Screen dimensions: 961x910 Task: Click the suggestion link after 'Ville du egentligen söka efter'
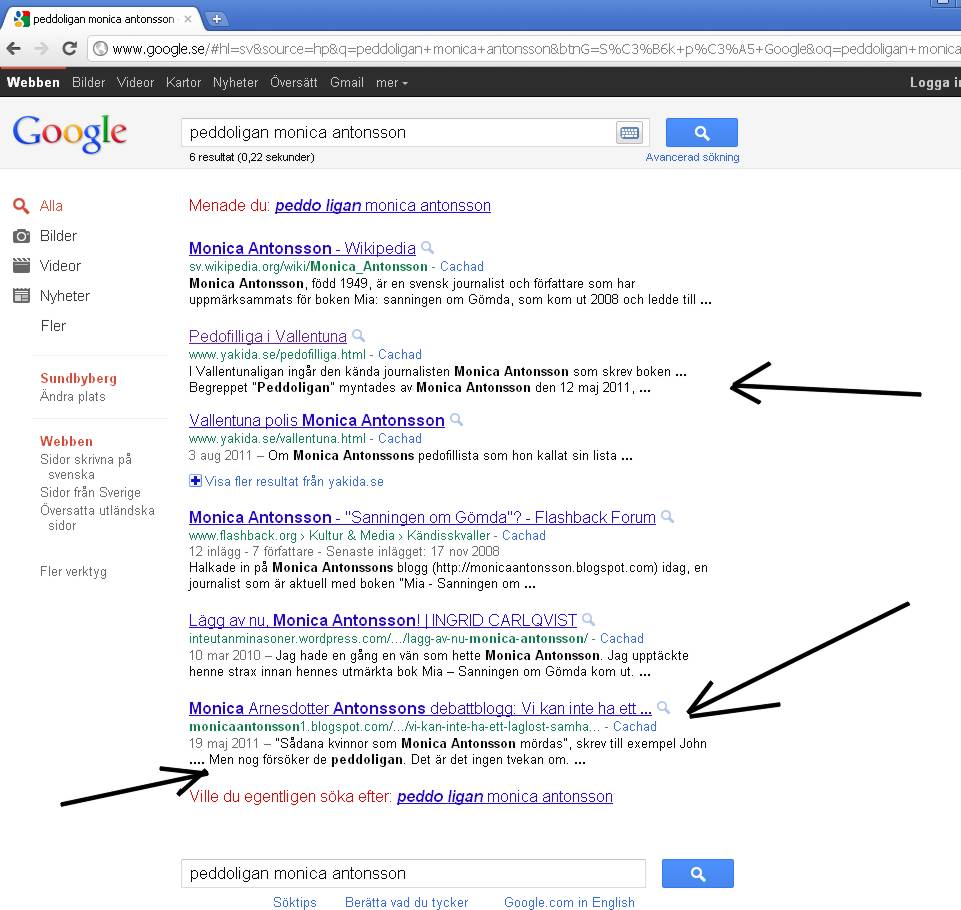505,796
